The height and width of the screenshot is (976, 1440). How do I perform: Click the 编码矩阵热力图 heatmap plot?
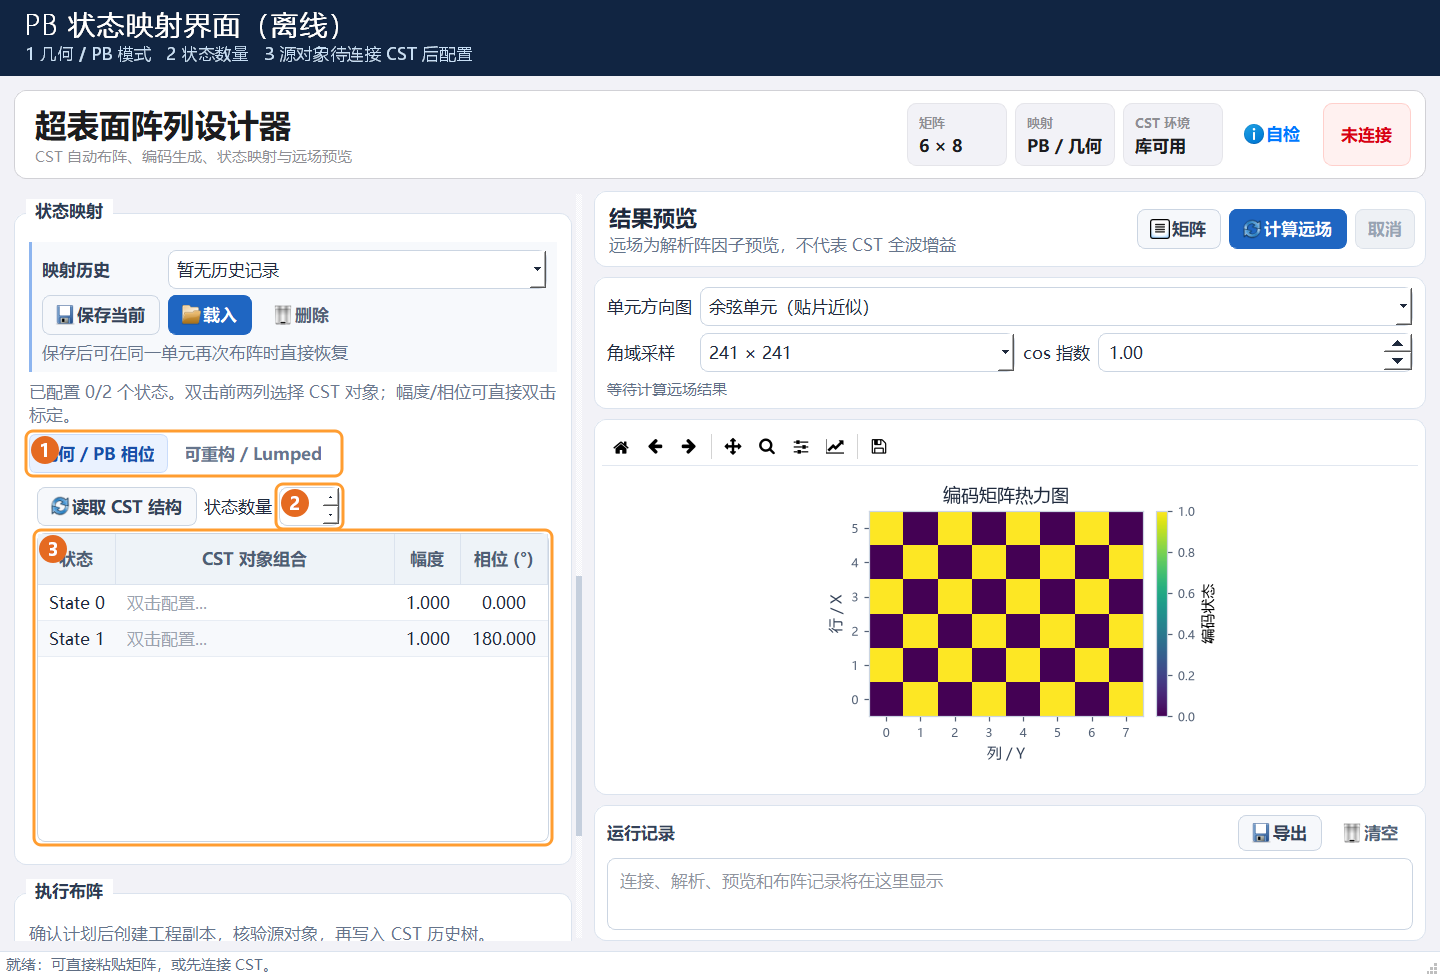[1006, 614]
